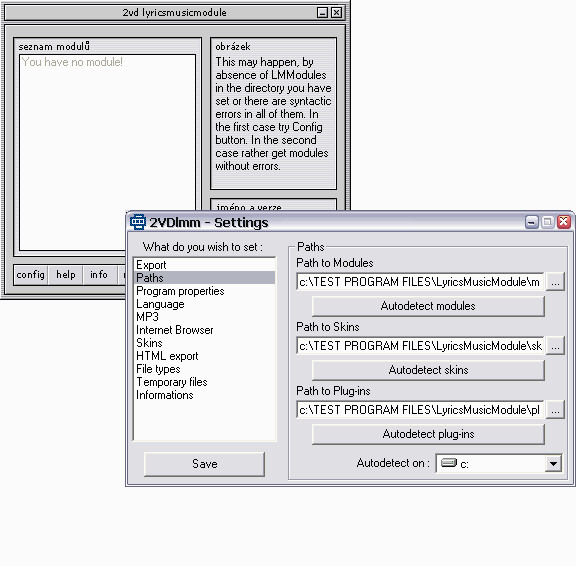
Task: Click the Path to Plug-ins input field
Action: point(420,410)
